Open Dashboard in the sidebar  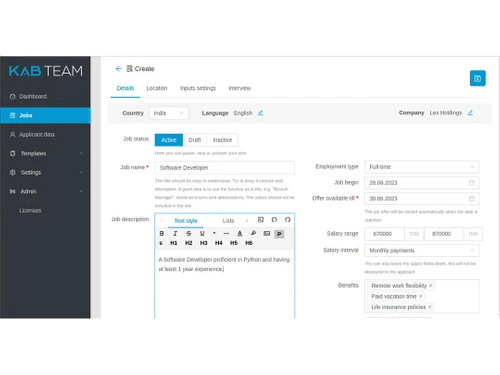[x=45, y=96]
